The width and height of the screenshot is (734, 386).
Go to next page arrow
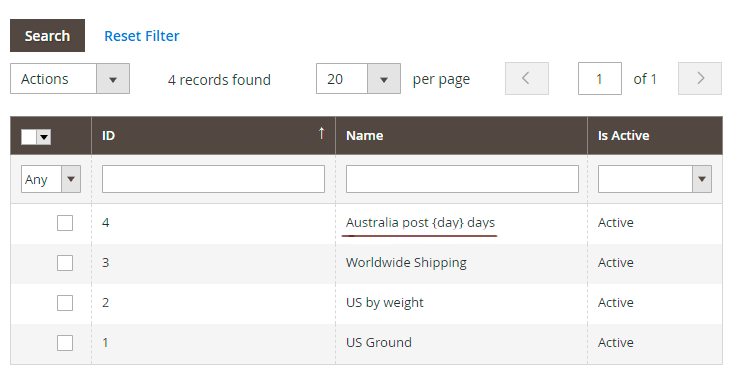pos(700,79)
